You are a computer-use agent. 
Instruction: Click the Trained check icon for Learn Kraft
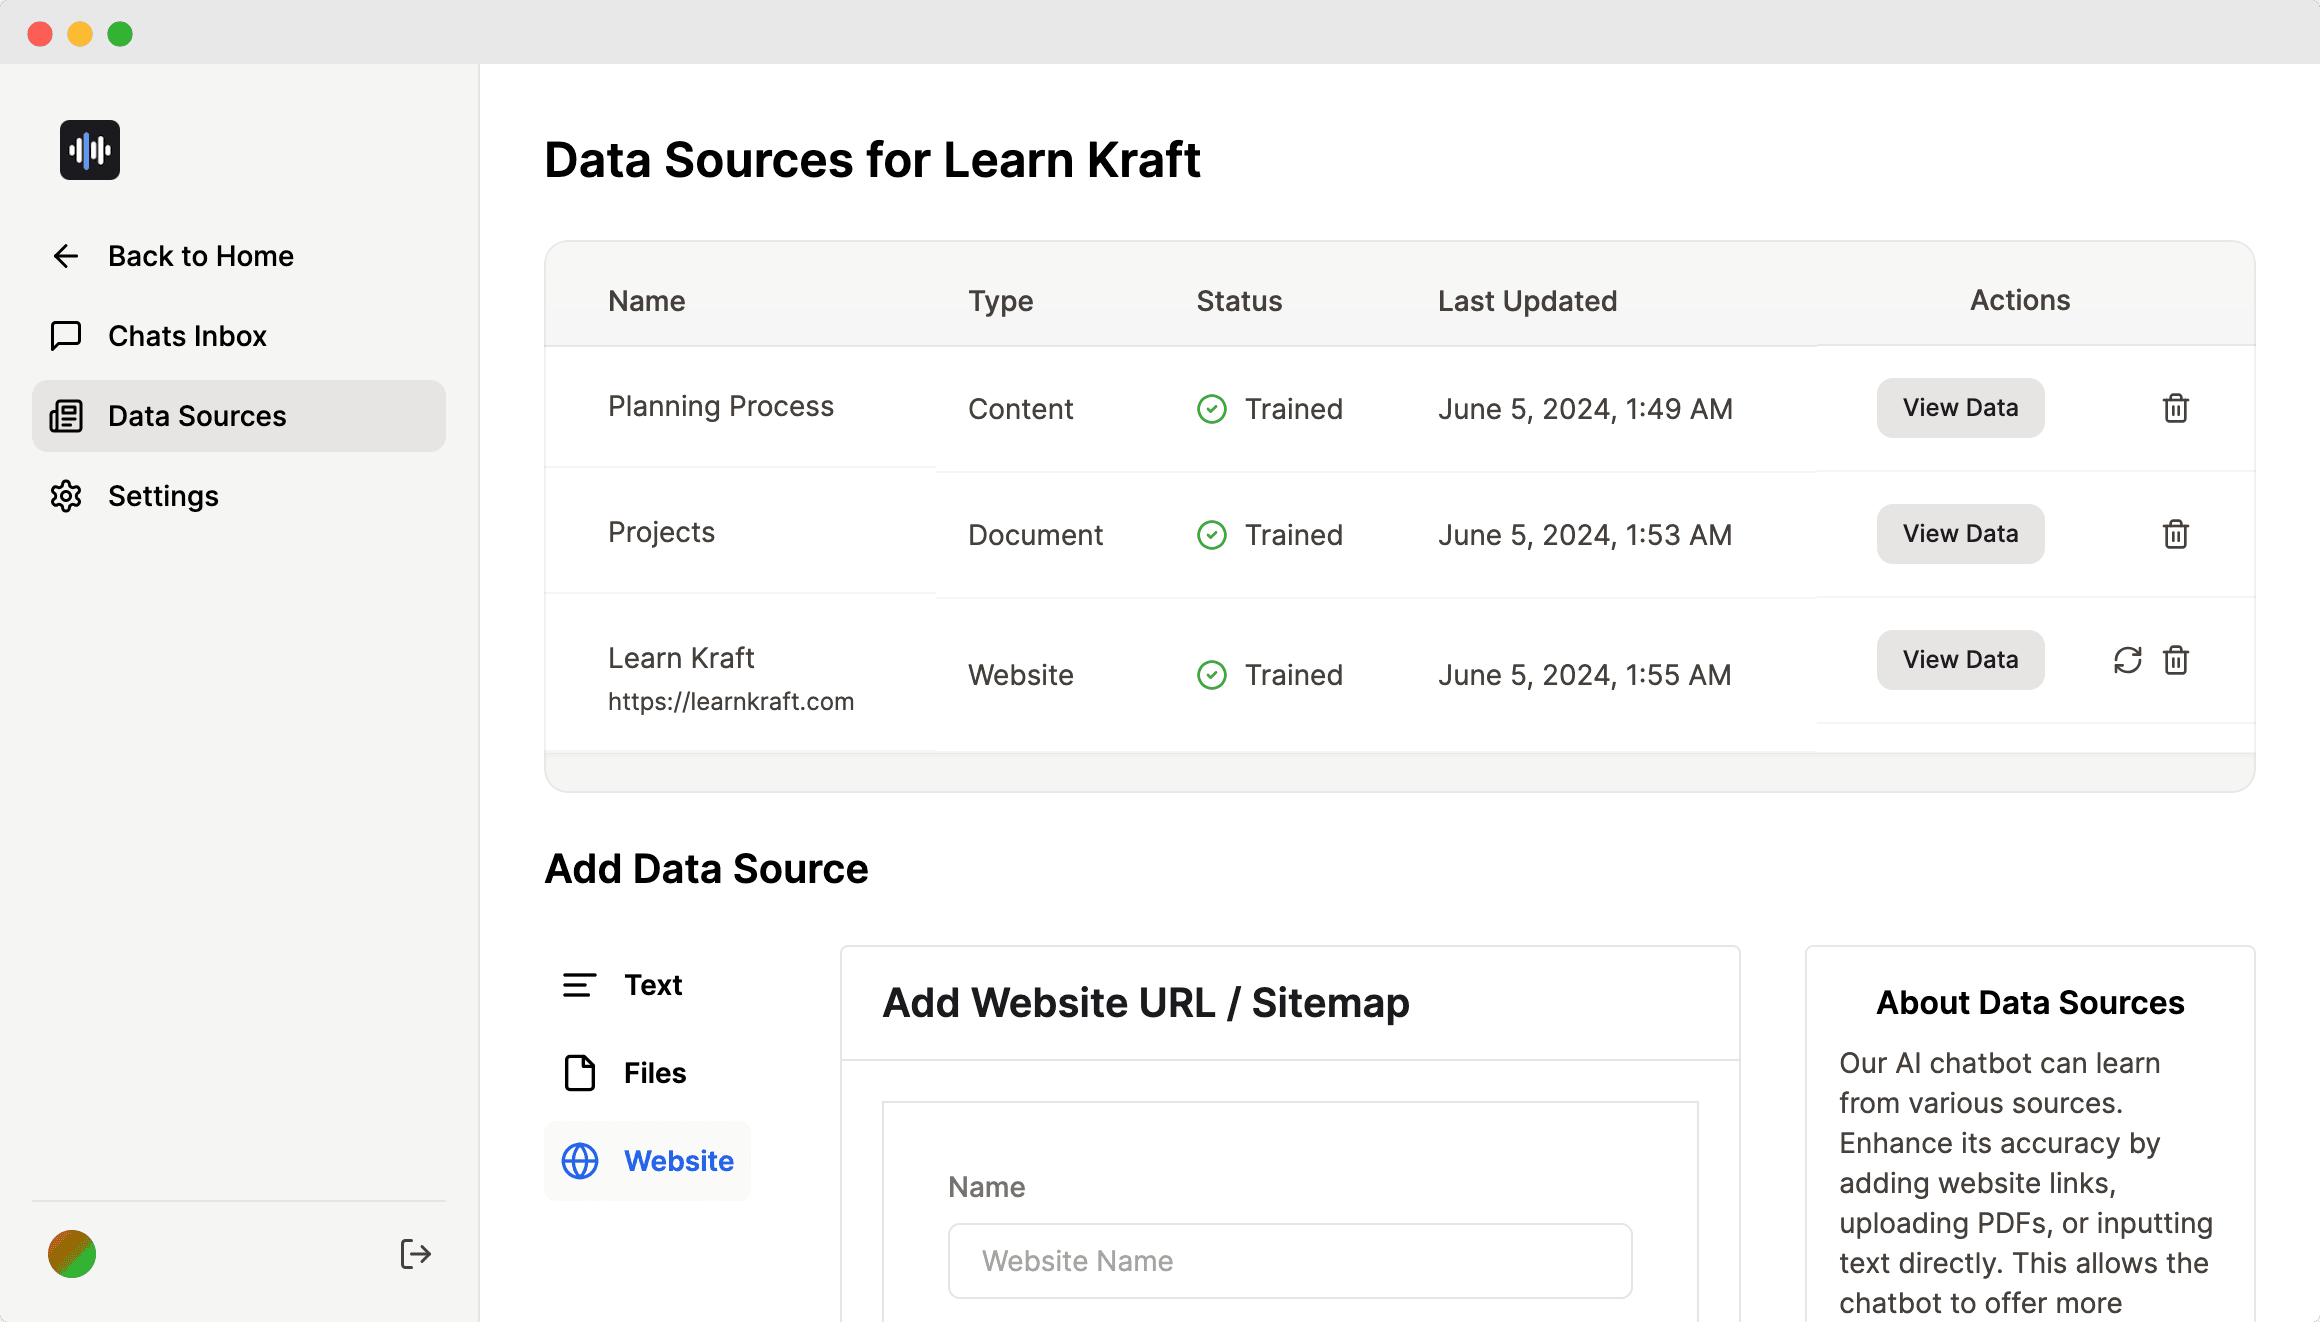1212,675
